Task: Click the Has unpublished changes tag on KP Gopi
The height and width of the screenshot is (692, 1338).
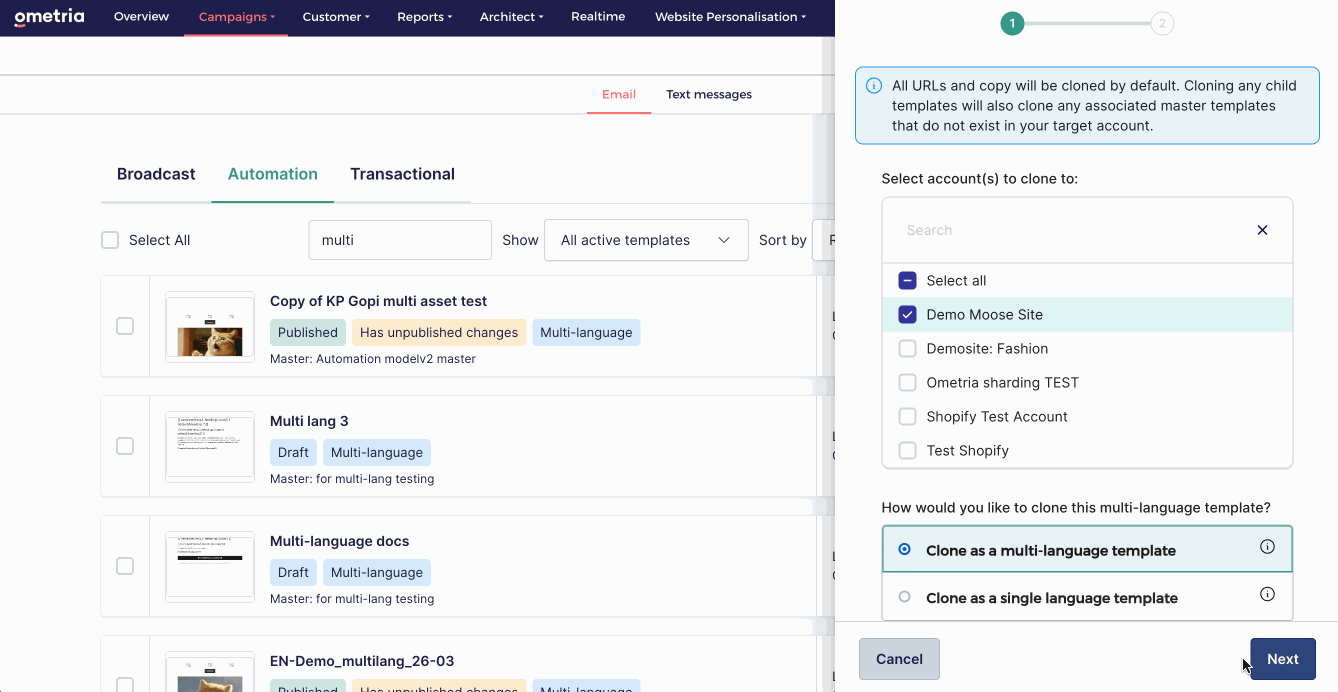Action: 439,333
